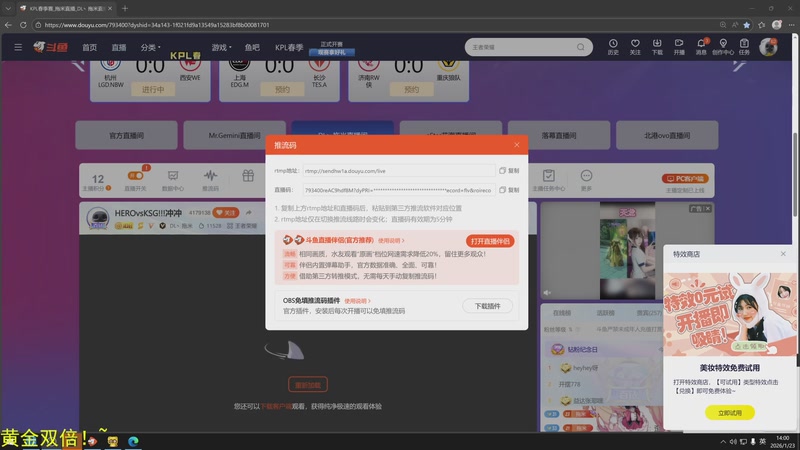This screenshot has width=800, height=450.
Task: Close the 推流码 dialog
Action: (517, 145)
